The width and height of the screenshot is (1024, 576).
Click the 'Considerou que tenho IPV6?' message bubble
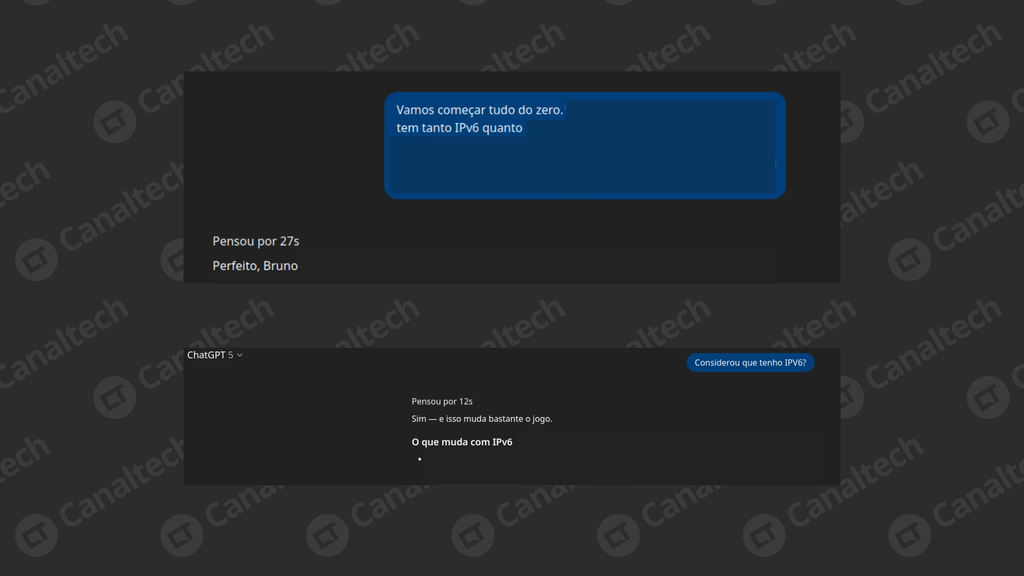pyautogui.click(x=750, y=362)
